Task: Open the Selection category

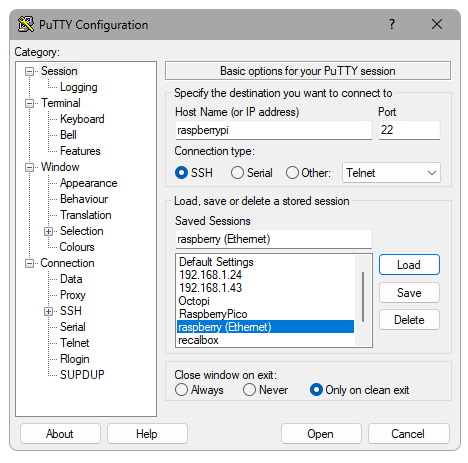Action: pyautogui.click(x=82, y=231)
